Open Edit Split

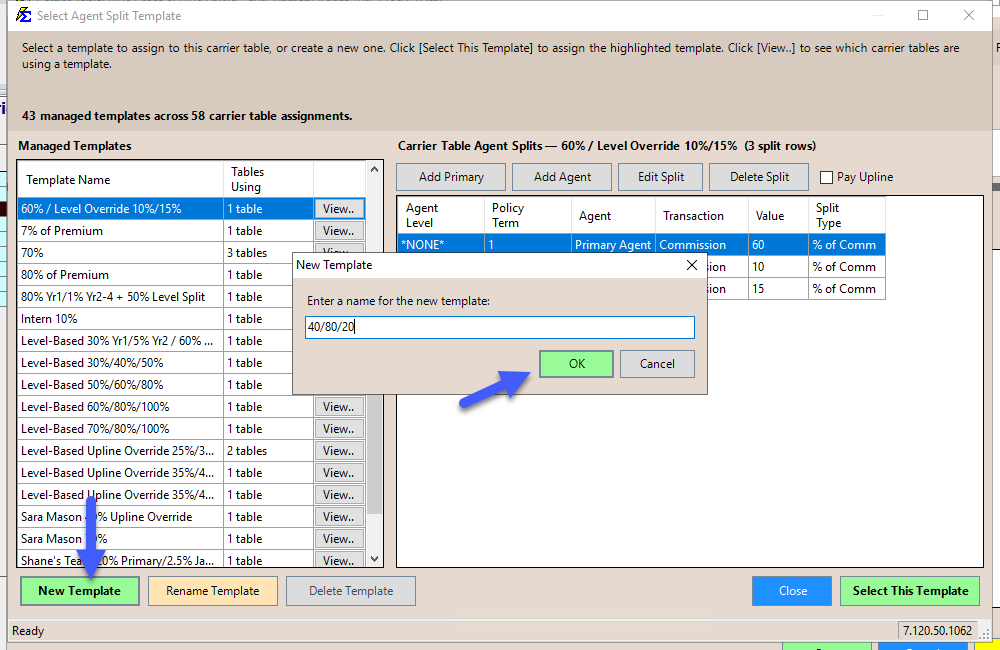click(661, 177)
